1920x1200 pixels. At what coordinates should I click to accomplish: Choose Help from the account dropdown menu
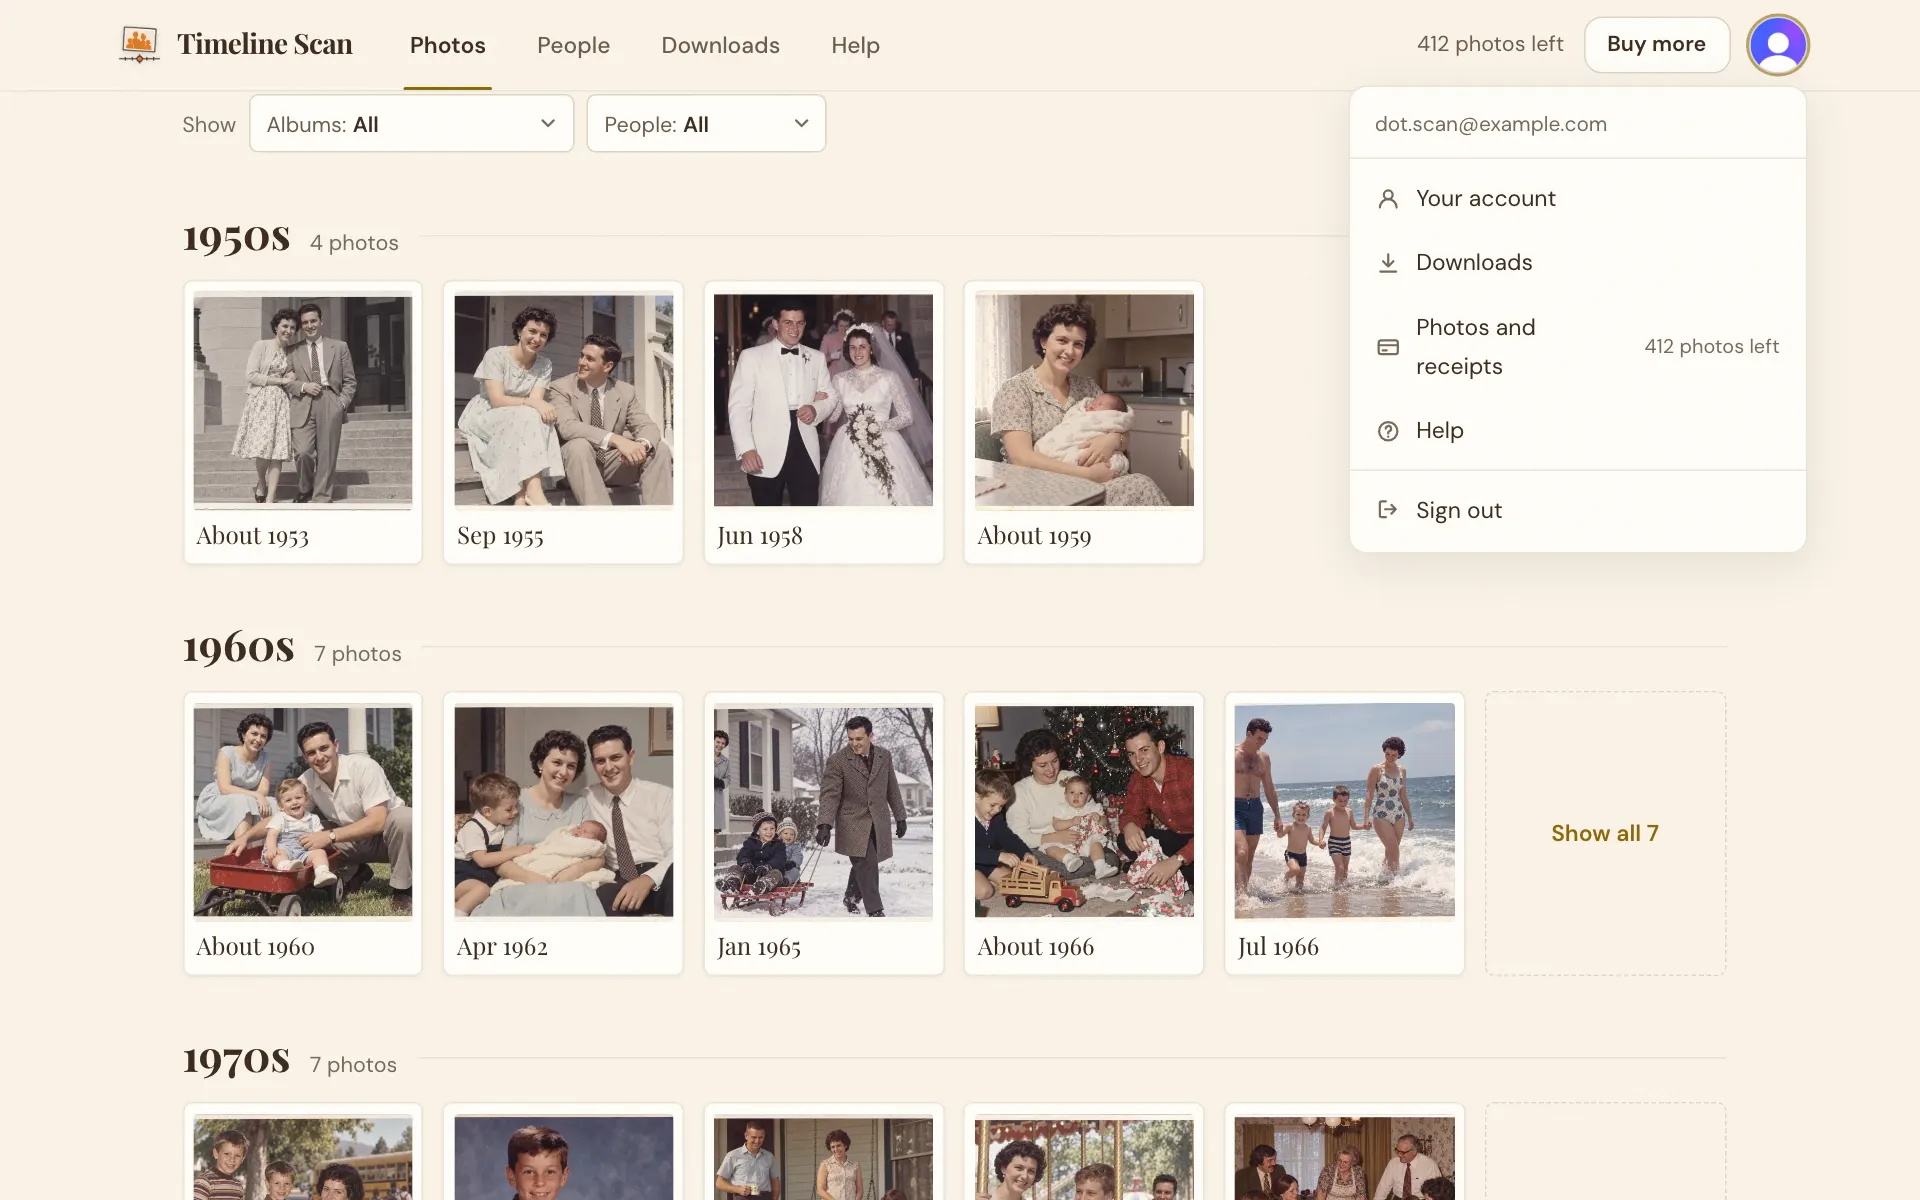1577,431
